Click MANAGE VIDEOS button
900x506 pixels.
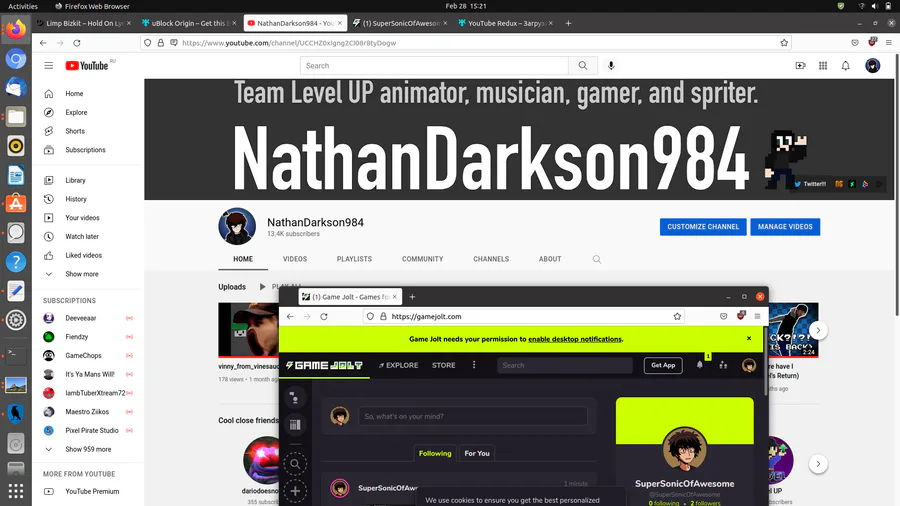click(785, 227)
